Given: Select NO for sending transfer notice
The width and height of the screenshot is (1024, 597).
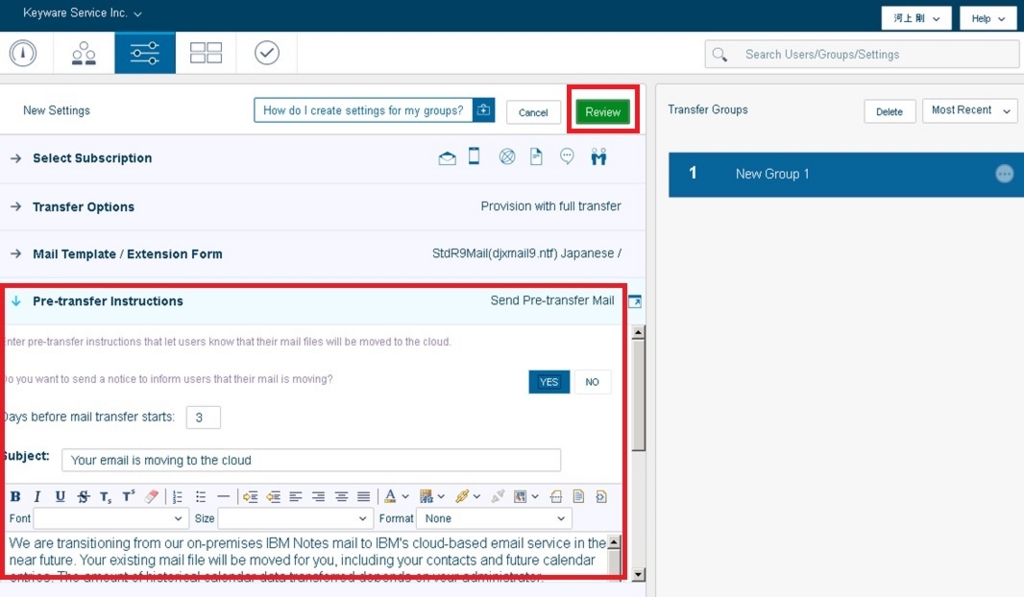Looking at the screenshot, I should (592, 382).
